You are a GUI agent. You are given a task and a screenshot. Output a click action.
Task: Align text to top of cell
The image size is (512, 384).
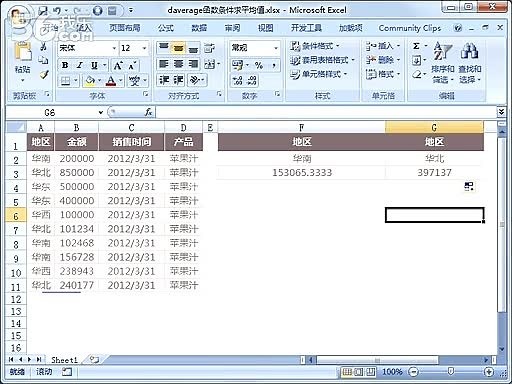(163, 48)
